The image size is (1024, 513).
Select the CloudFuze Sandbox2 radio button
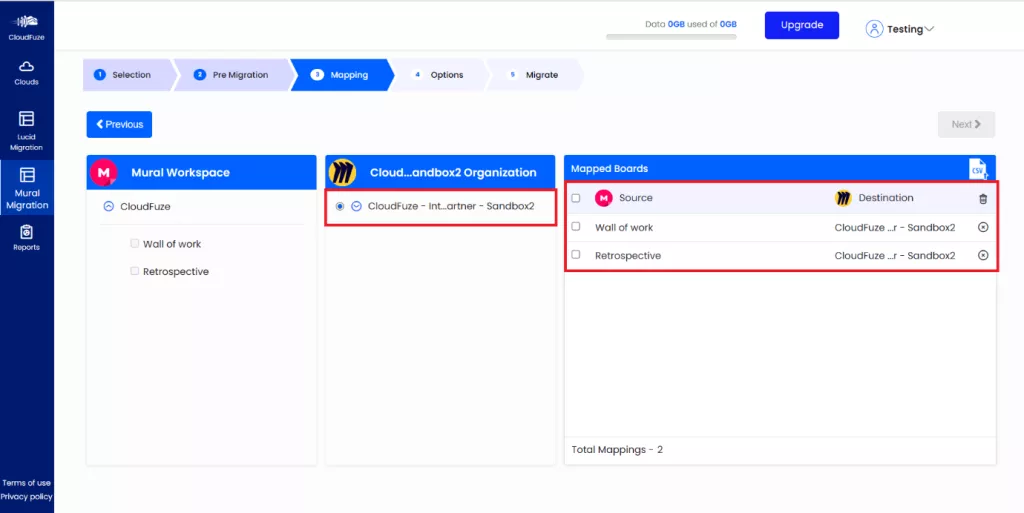pyautogui.click(x=340, y=206)
